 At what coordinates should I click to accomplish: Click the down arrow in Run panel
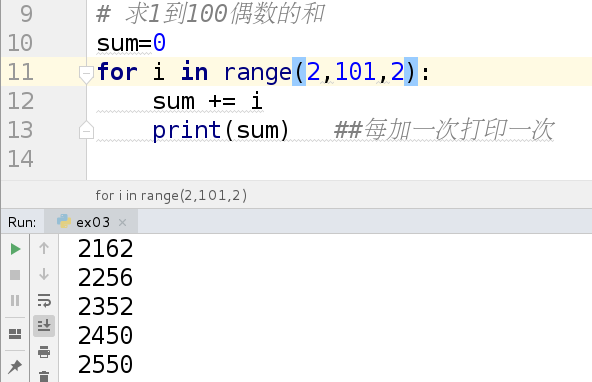[44, 274]
